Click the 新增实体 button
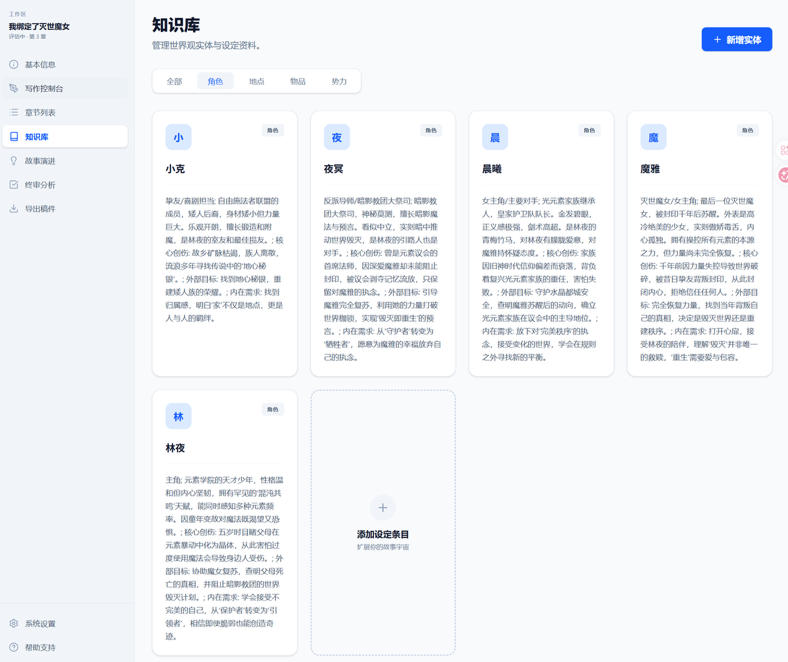 (x=737, y=39)
